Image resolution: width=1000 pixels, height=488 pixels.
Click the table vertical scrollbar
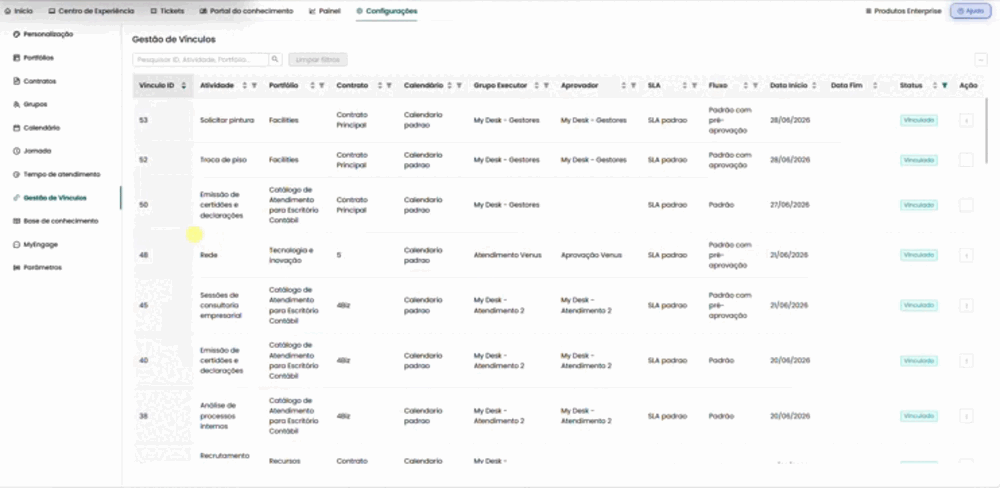click(988, 131)
